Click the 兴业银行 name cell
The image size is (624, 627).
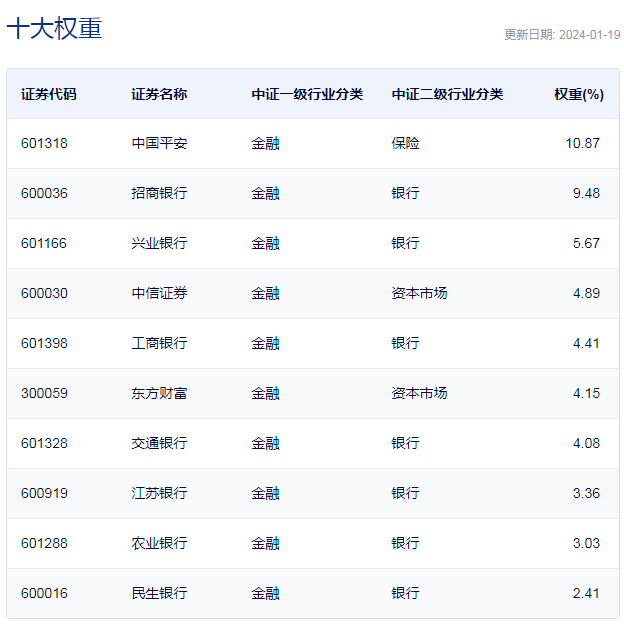(159, 243)
